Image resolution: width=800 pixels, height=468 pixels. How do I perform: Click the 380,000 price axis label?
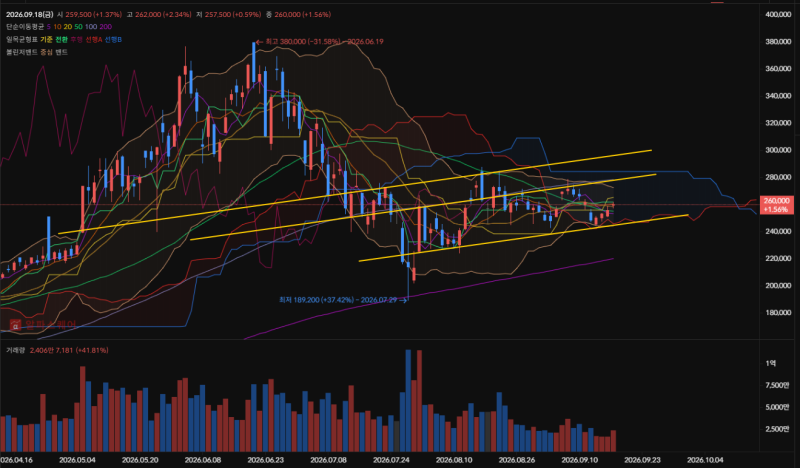click(778, 42)
